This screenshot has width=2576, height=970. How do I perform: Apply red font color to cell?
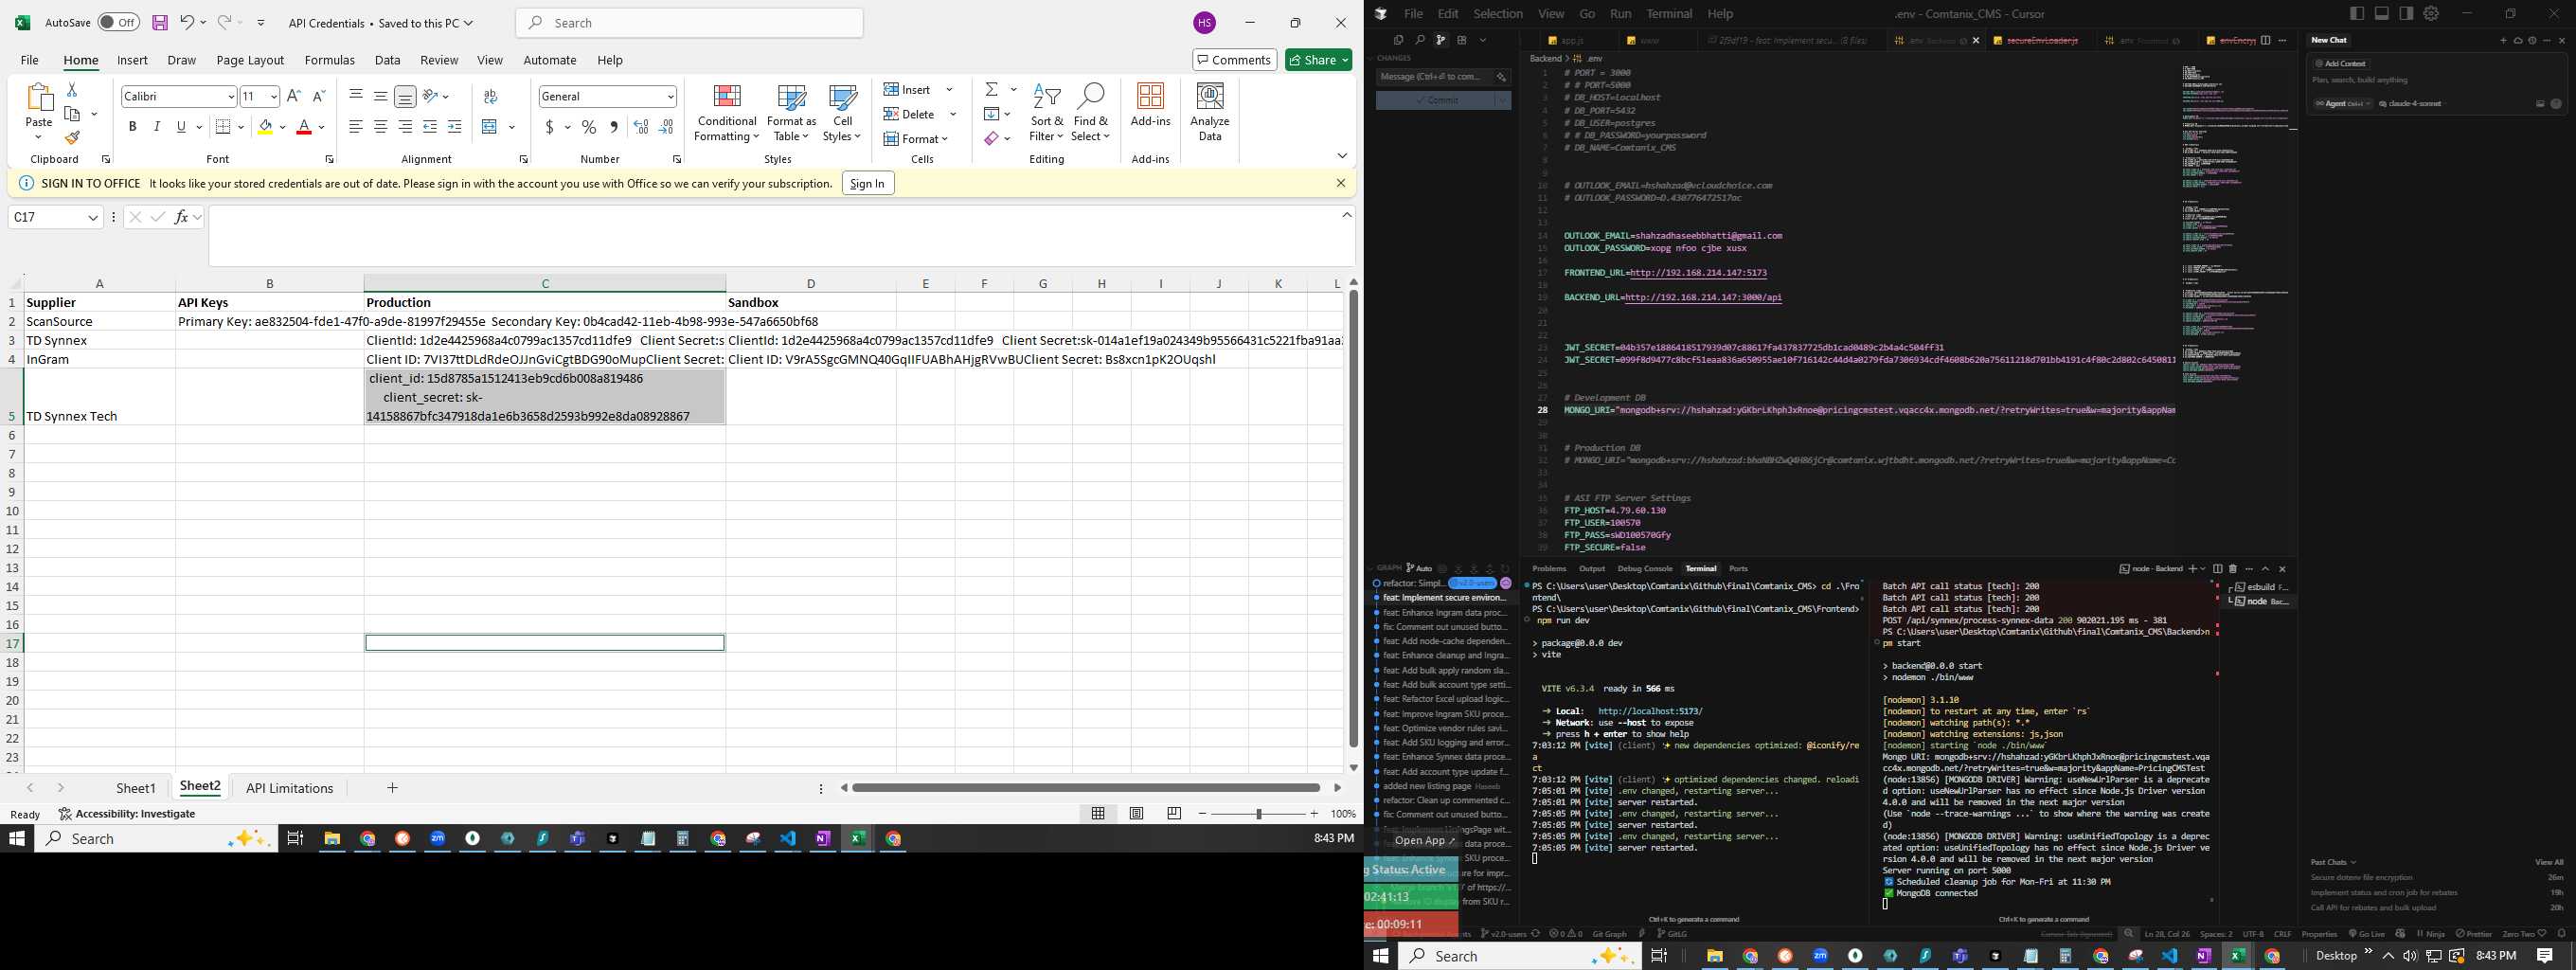coord(304,127)
